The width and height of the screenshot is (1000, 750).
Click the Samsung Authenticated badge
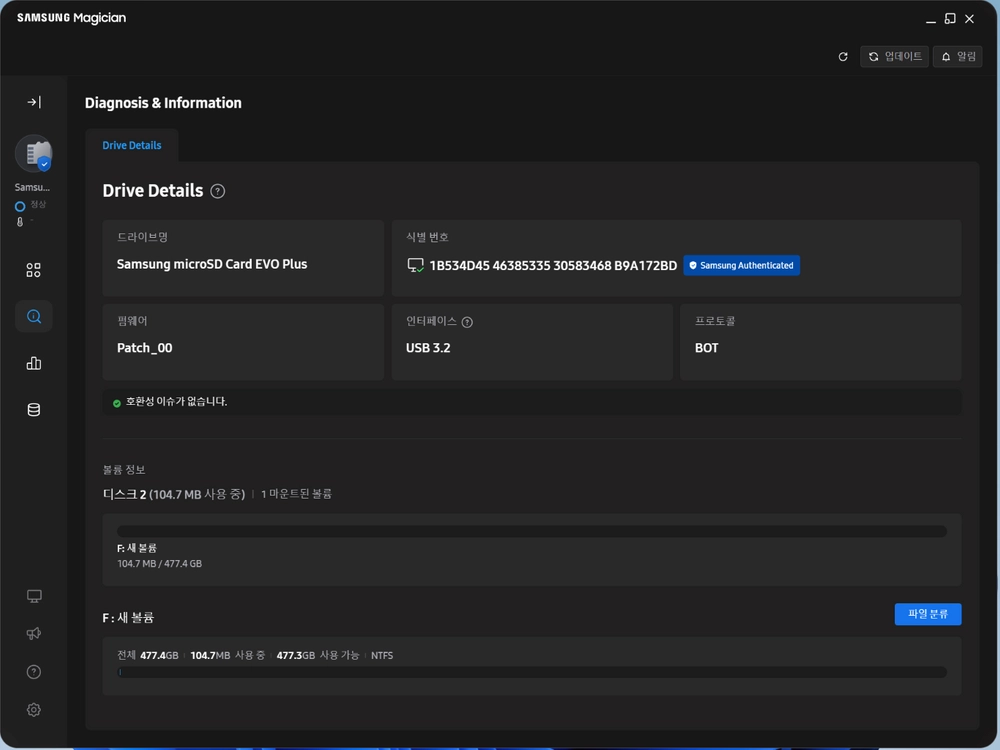coord(742,265)
